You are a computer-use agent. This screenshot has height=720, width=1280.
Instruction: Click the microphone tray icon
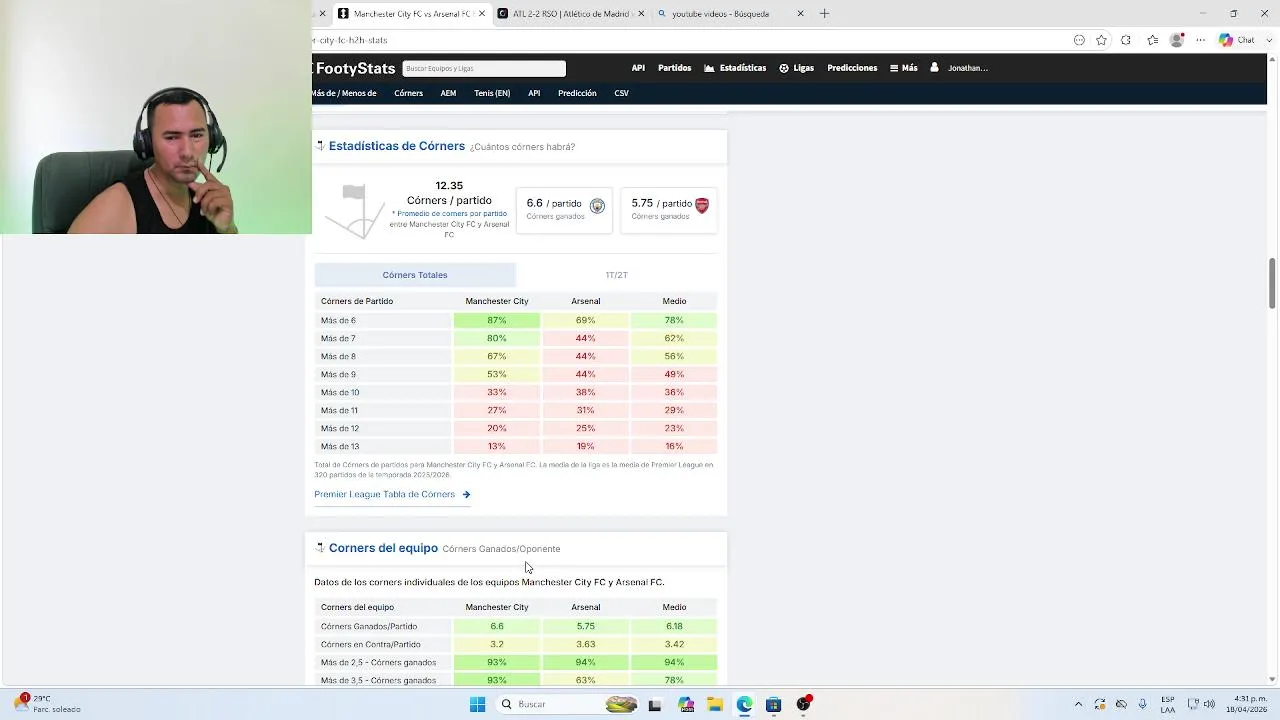1142,704
